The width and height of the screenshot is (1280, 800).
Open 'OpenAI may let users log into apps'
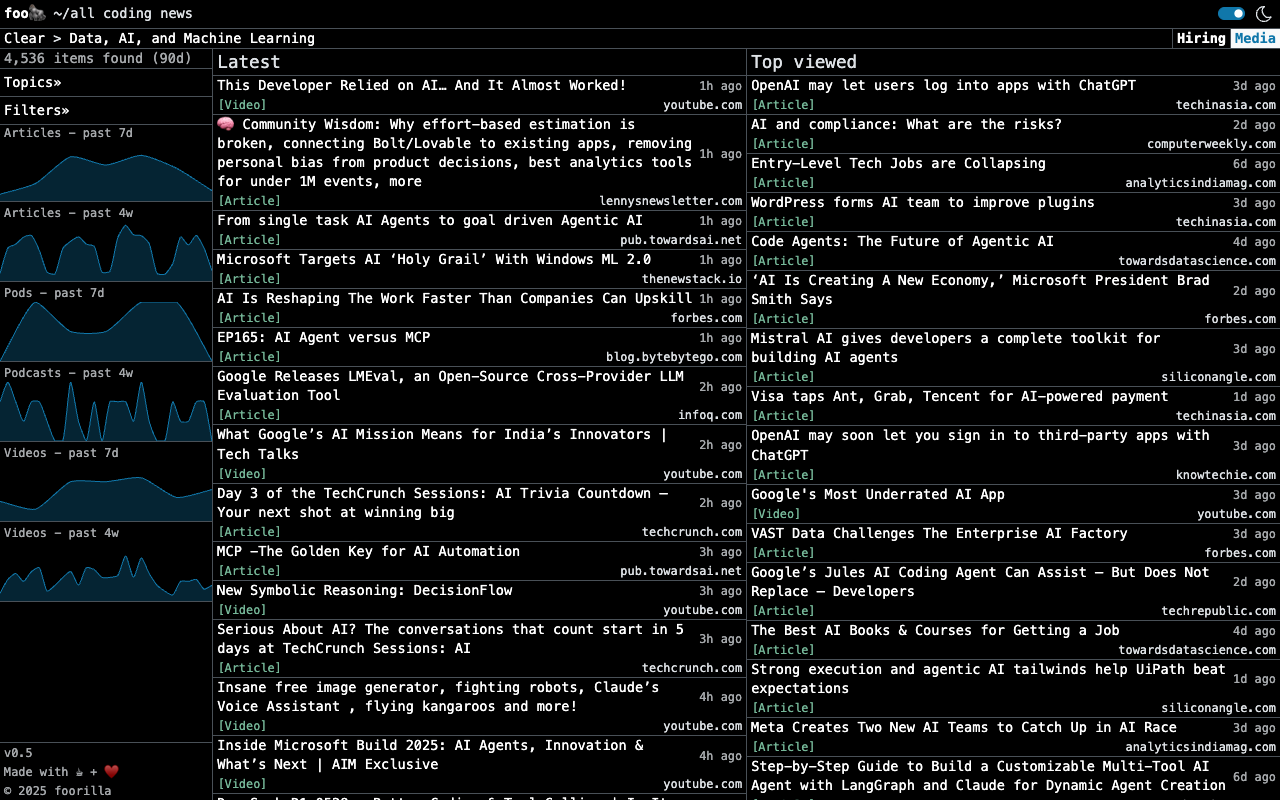coord(943,85)
